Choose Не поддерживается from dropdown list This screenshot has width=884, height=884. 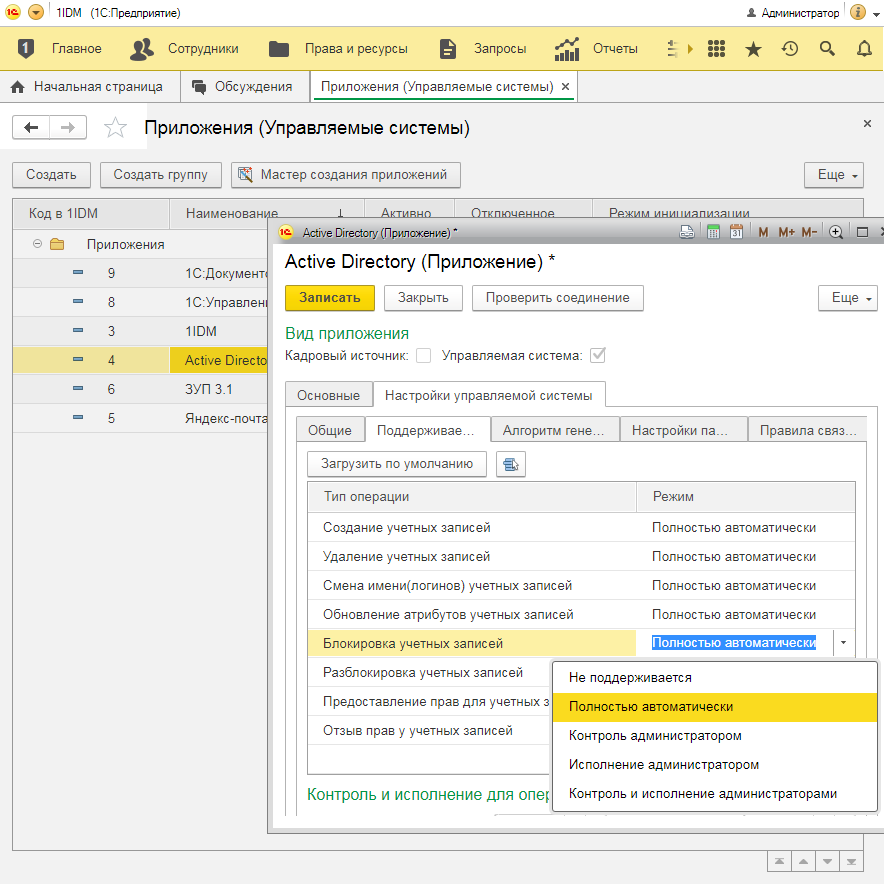630,677
